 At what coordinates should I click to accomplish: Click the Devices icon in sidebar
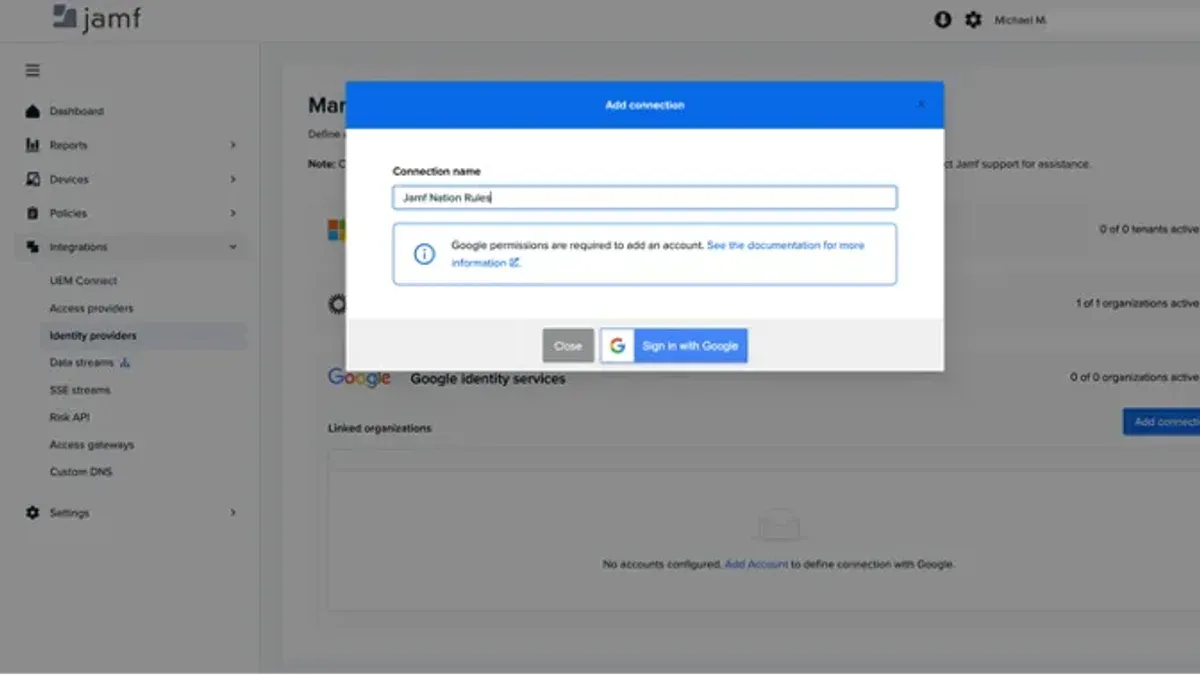click(x=32, y=179)
